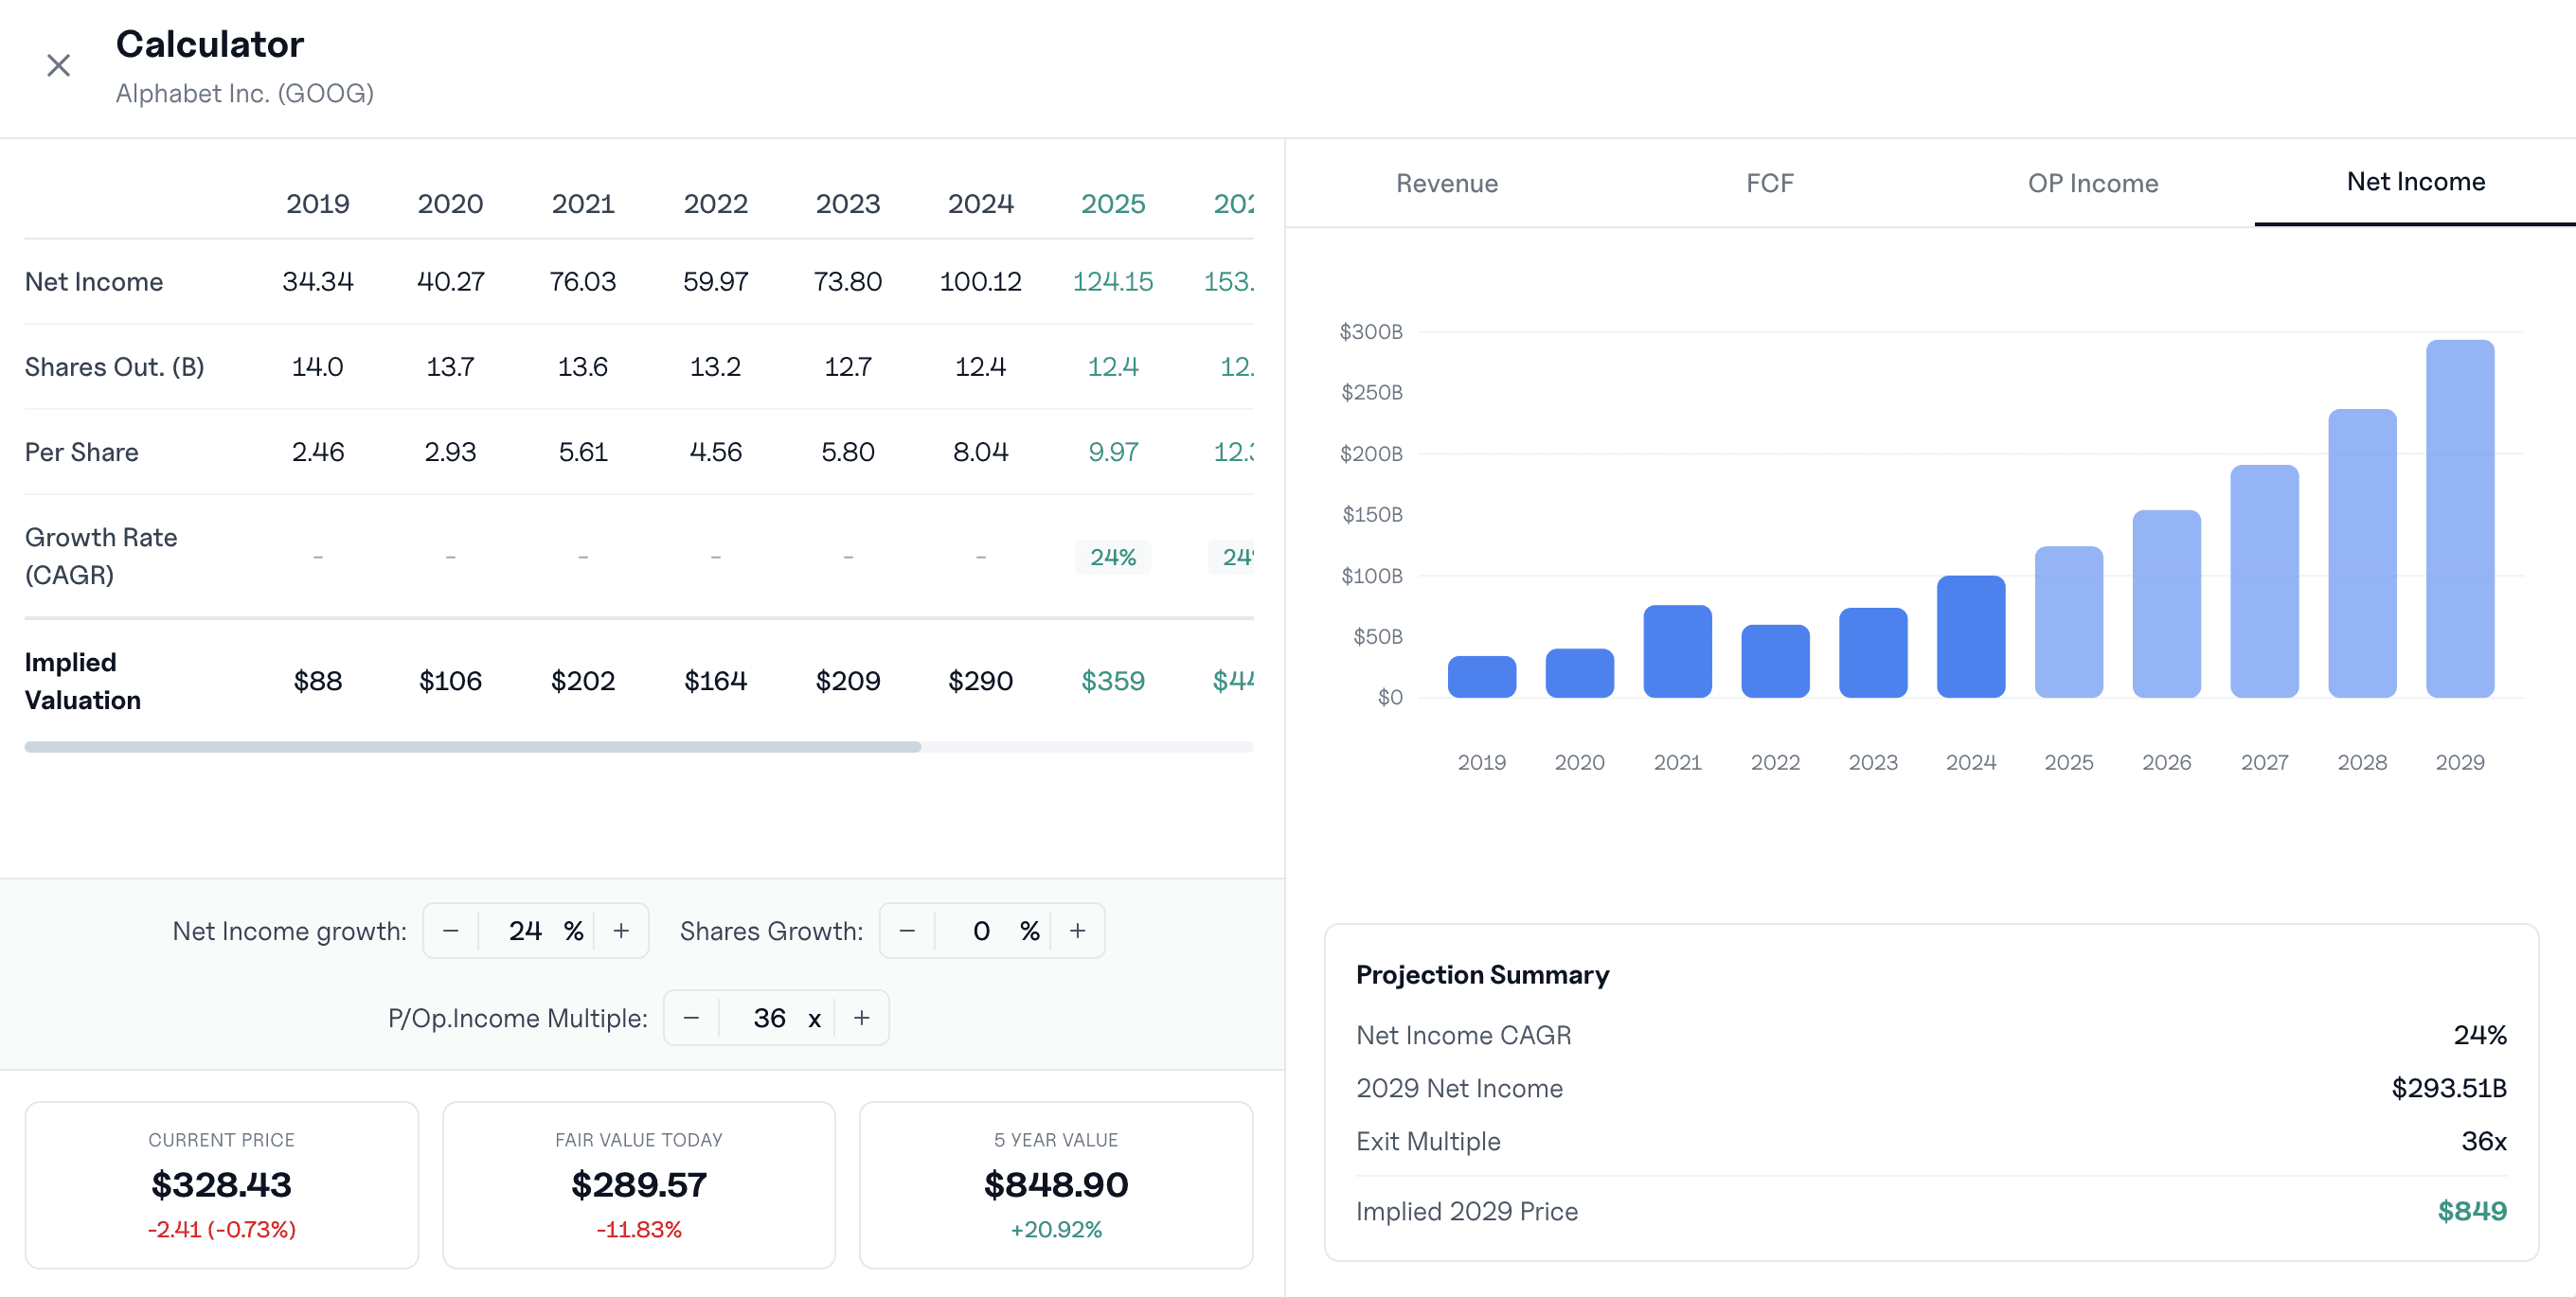Increase Net Income growth using plus button

click(620, 930)
